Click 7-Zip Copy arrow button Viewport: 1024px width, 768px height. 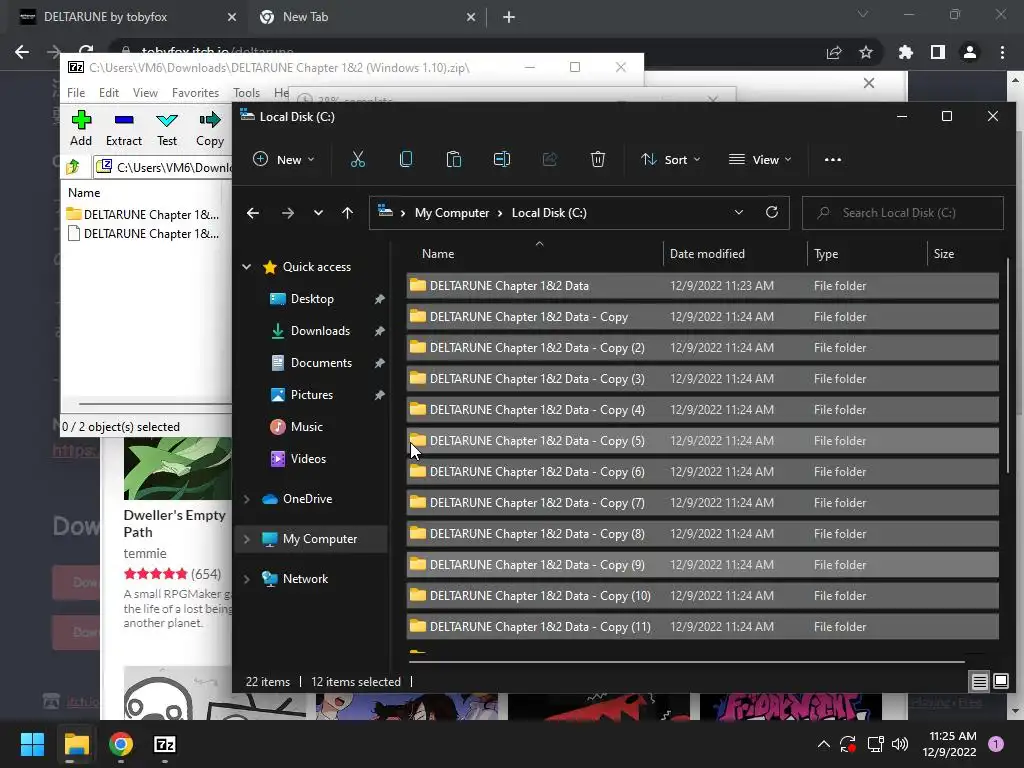[x=210, y=129]
